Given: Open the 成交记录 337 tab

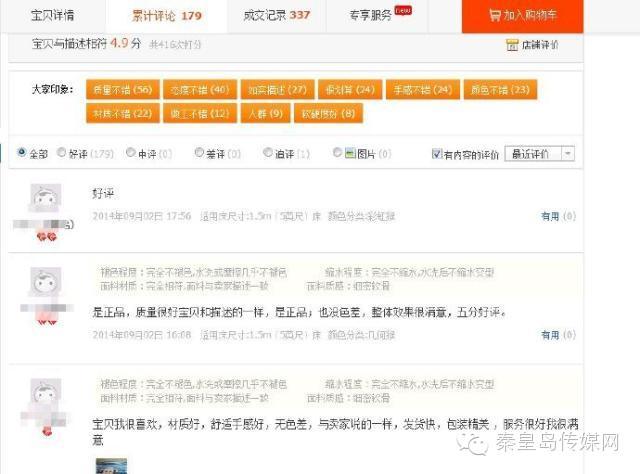Looking at the screenshot, I should click(276, 16).
